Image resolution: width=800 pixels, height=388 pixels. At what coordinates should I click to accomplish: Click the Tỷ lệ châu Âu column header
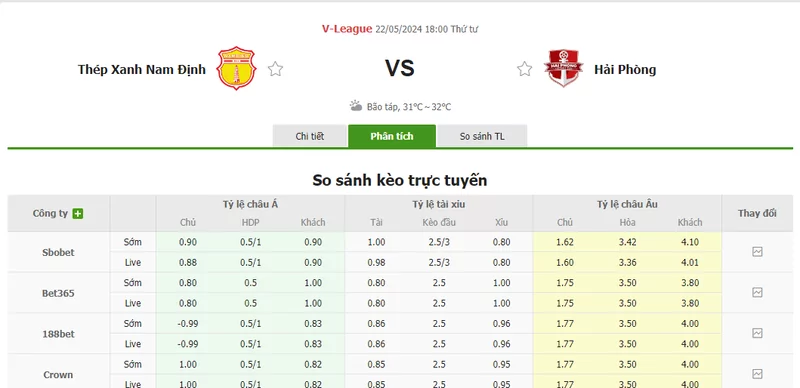[627, 204]
